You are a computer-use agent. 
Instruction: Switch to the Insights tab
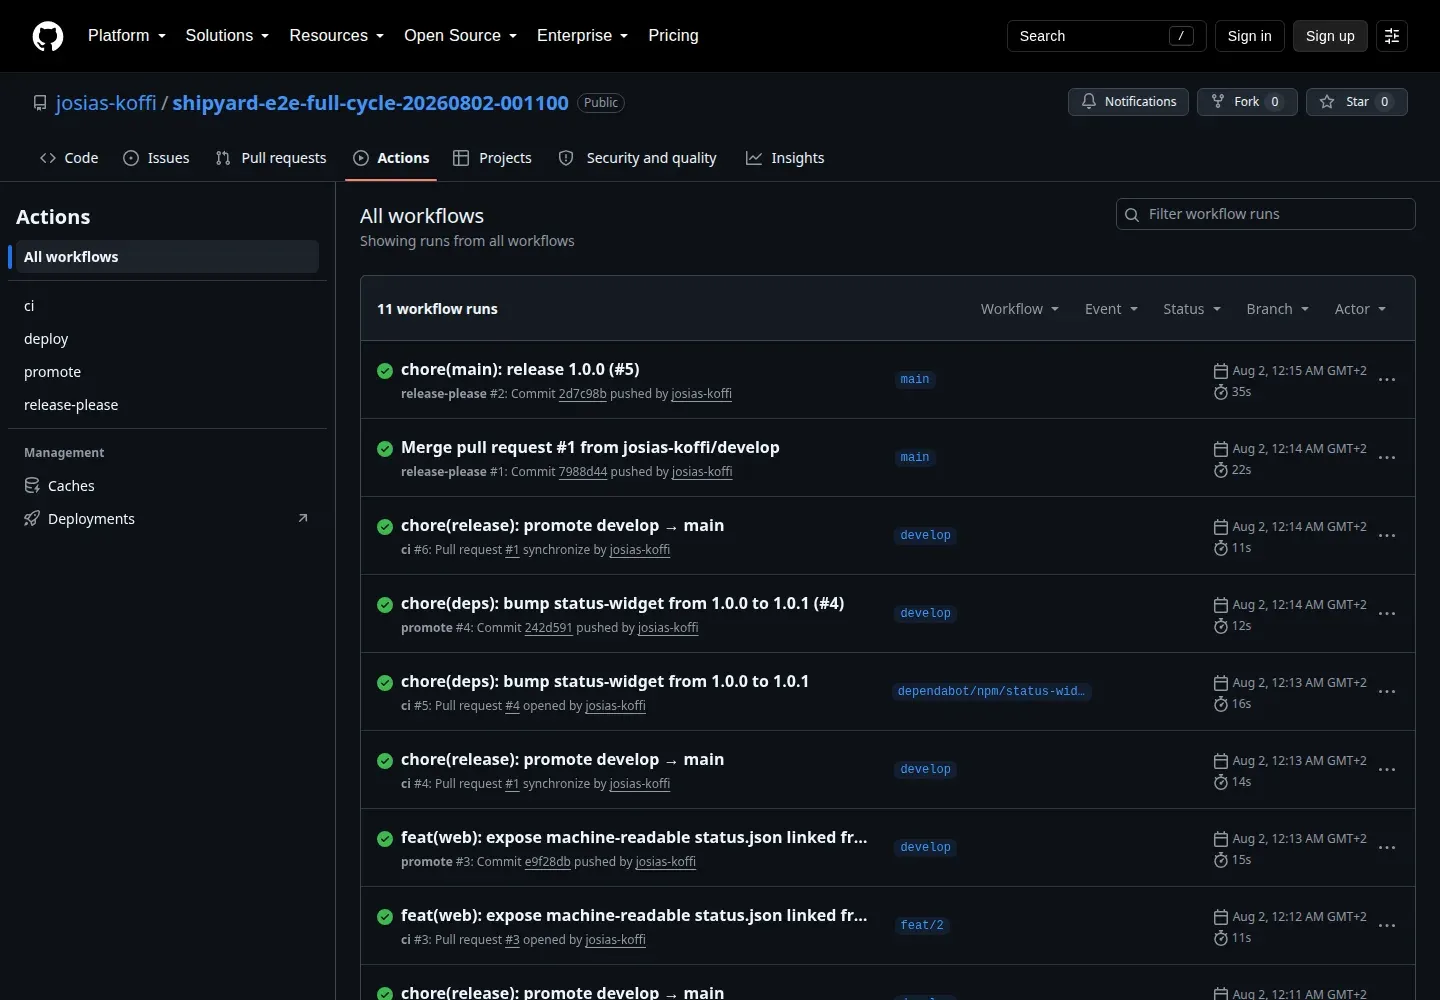coord(785,158)
